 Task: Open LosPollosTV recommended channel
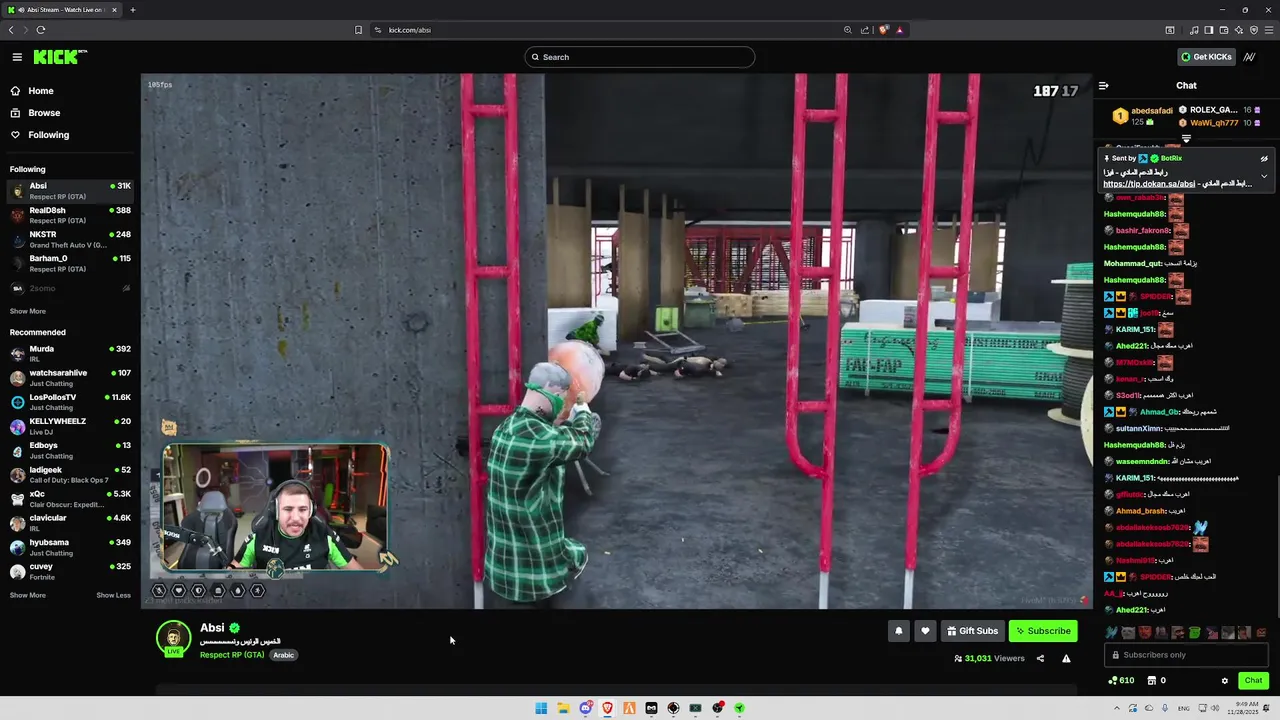click(x=70, y=402)
